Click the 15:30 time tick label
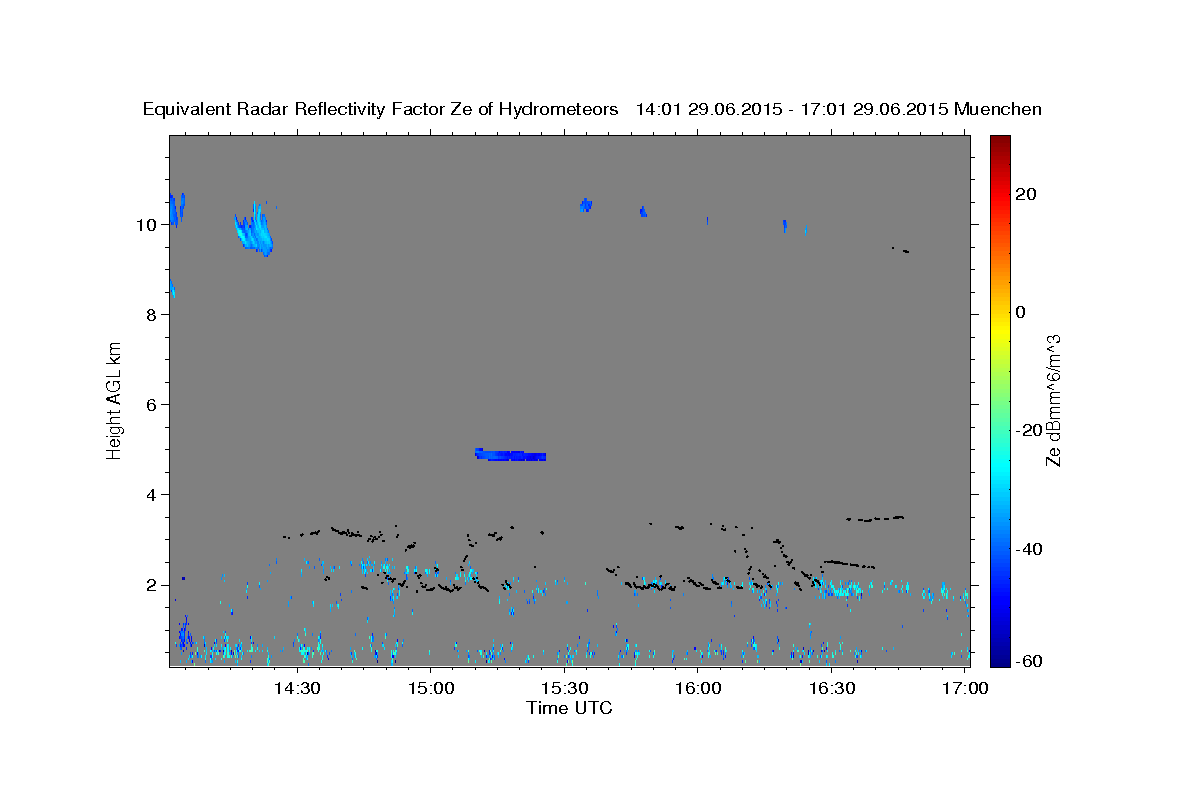This screenshot has height=800, width=1200. click(x=564, y=688)
